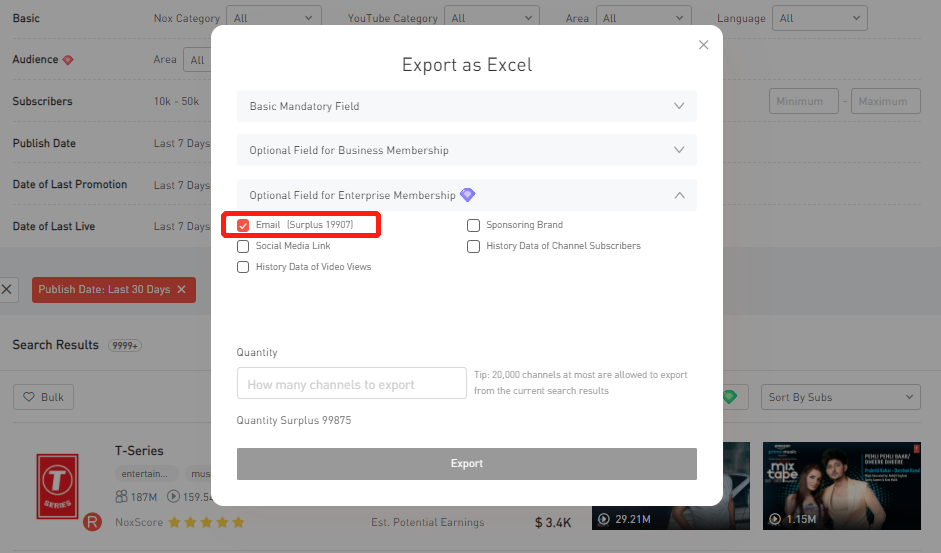Click the Bulk button
This screenshot has height=553, width=941.
[x=43, y=397]
